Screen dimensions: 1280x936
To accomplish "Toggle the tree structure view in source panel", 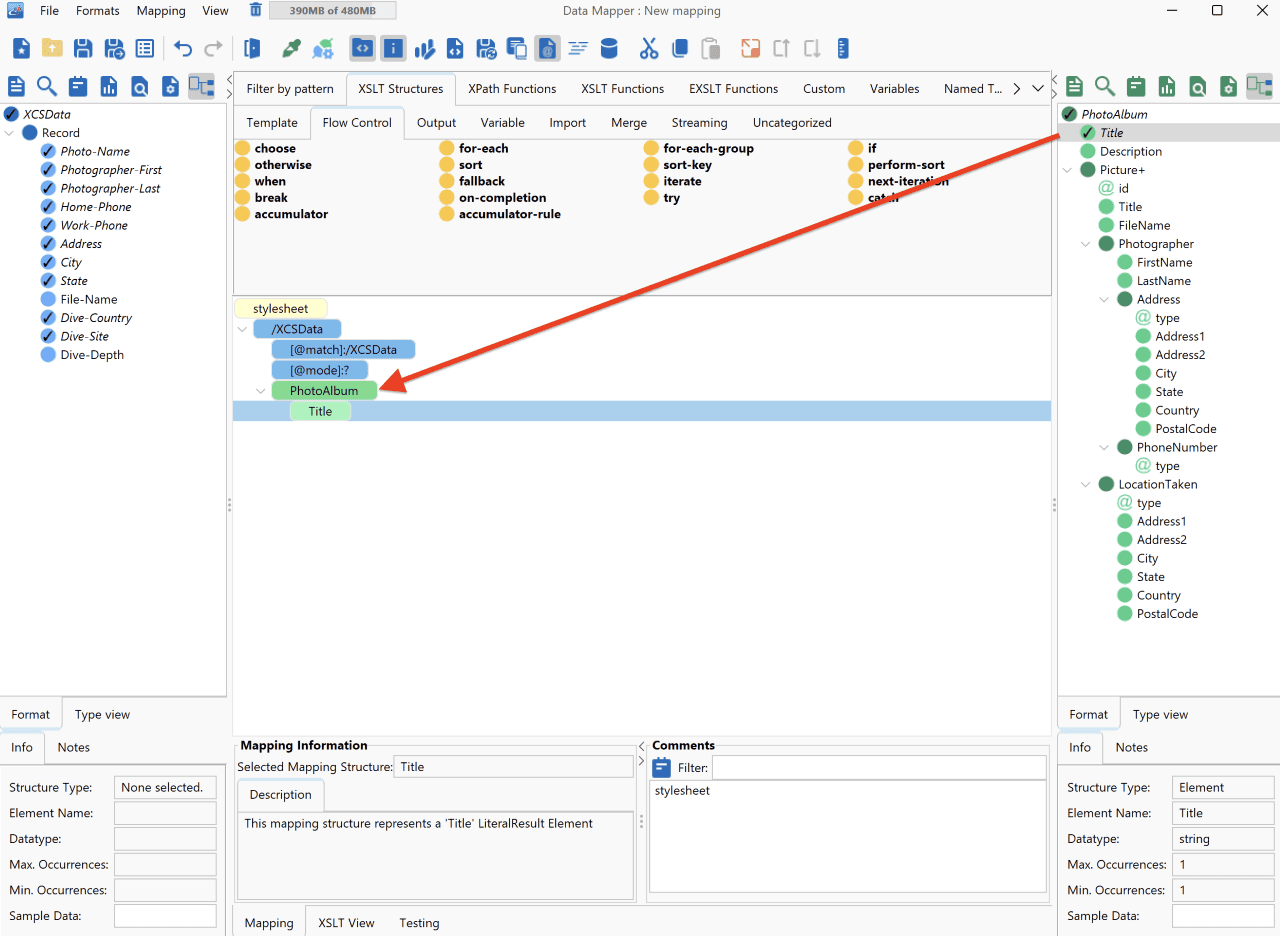I will click(201, 86).
